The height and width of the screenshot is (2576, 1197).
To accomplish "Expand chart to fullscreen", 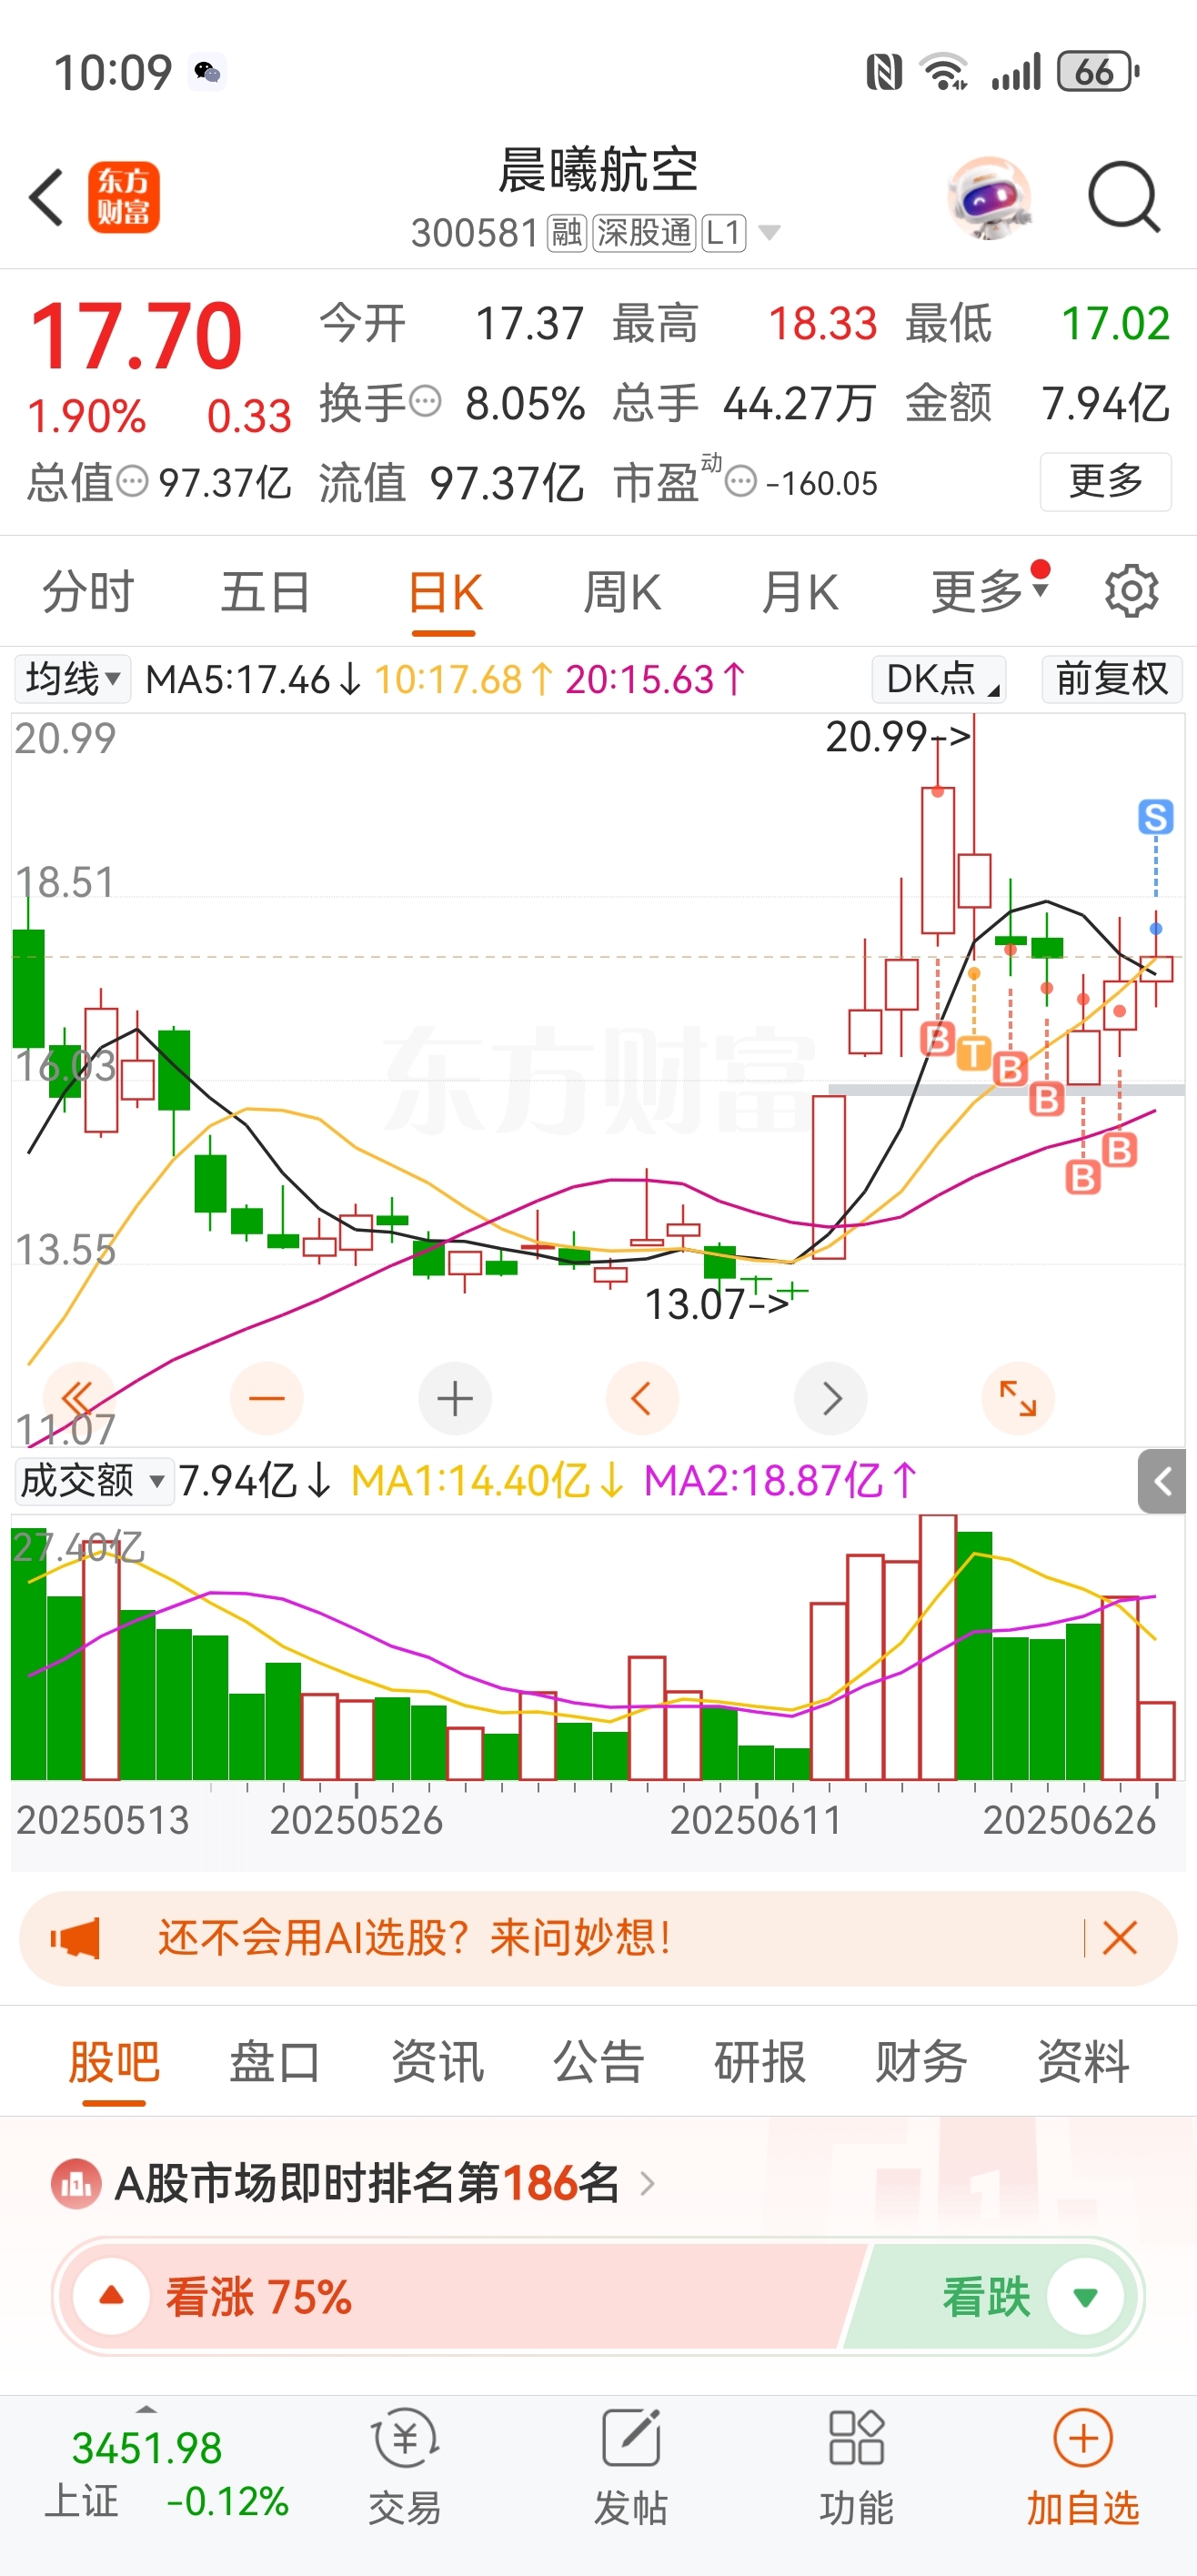I will pos(1018,1397).
